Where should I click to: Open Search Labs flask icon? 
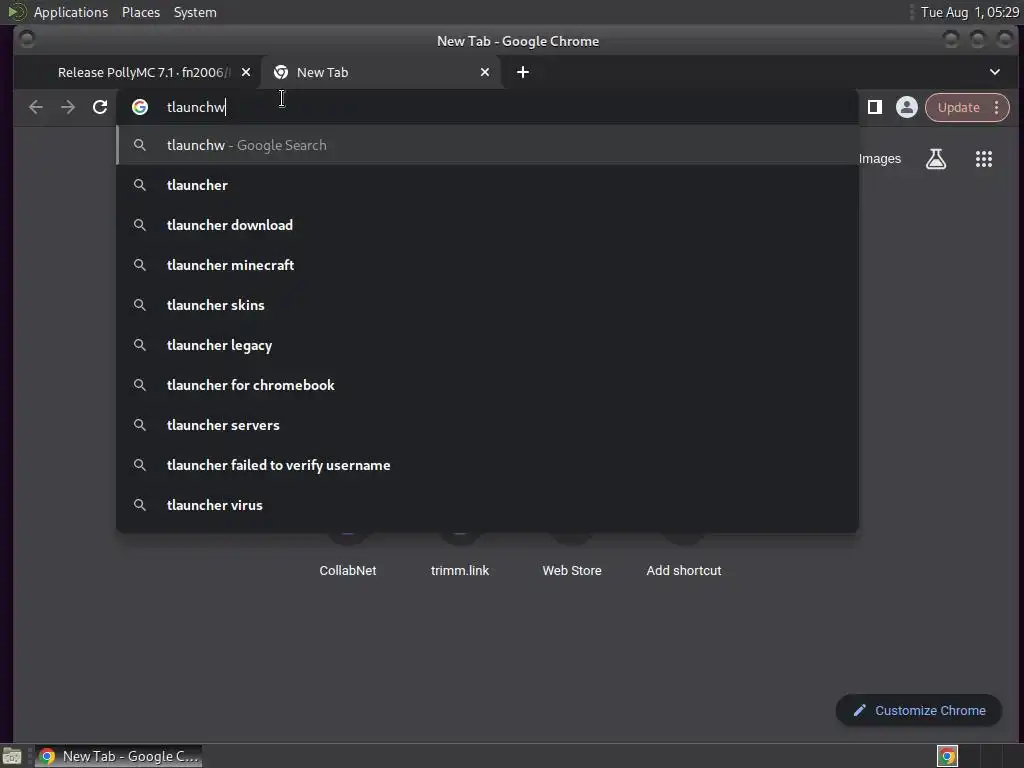936,159
